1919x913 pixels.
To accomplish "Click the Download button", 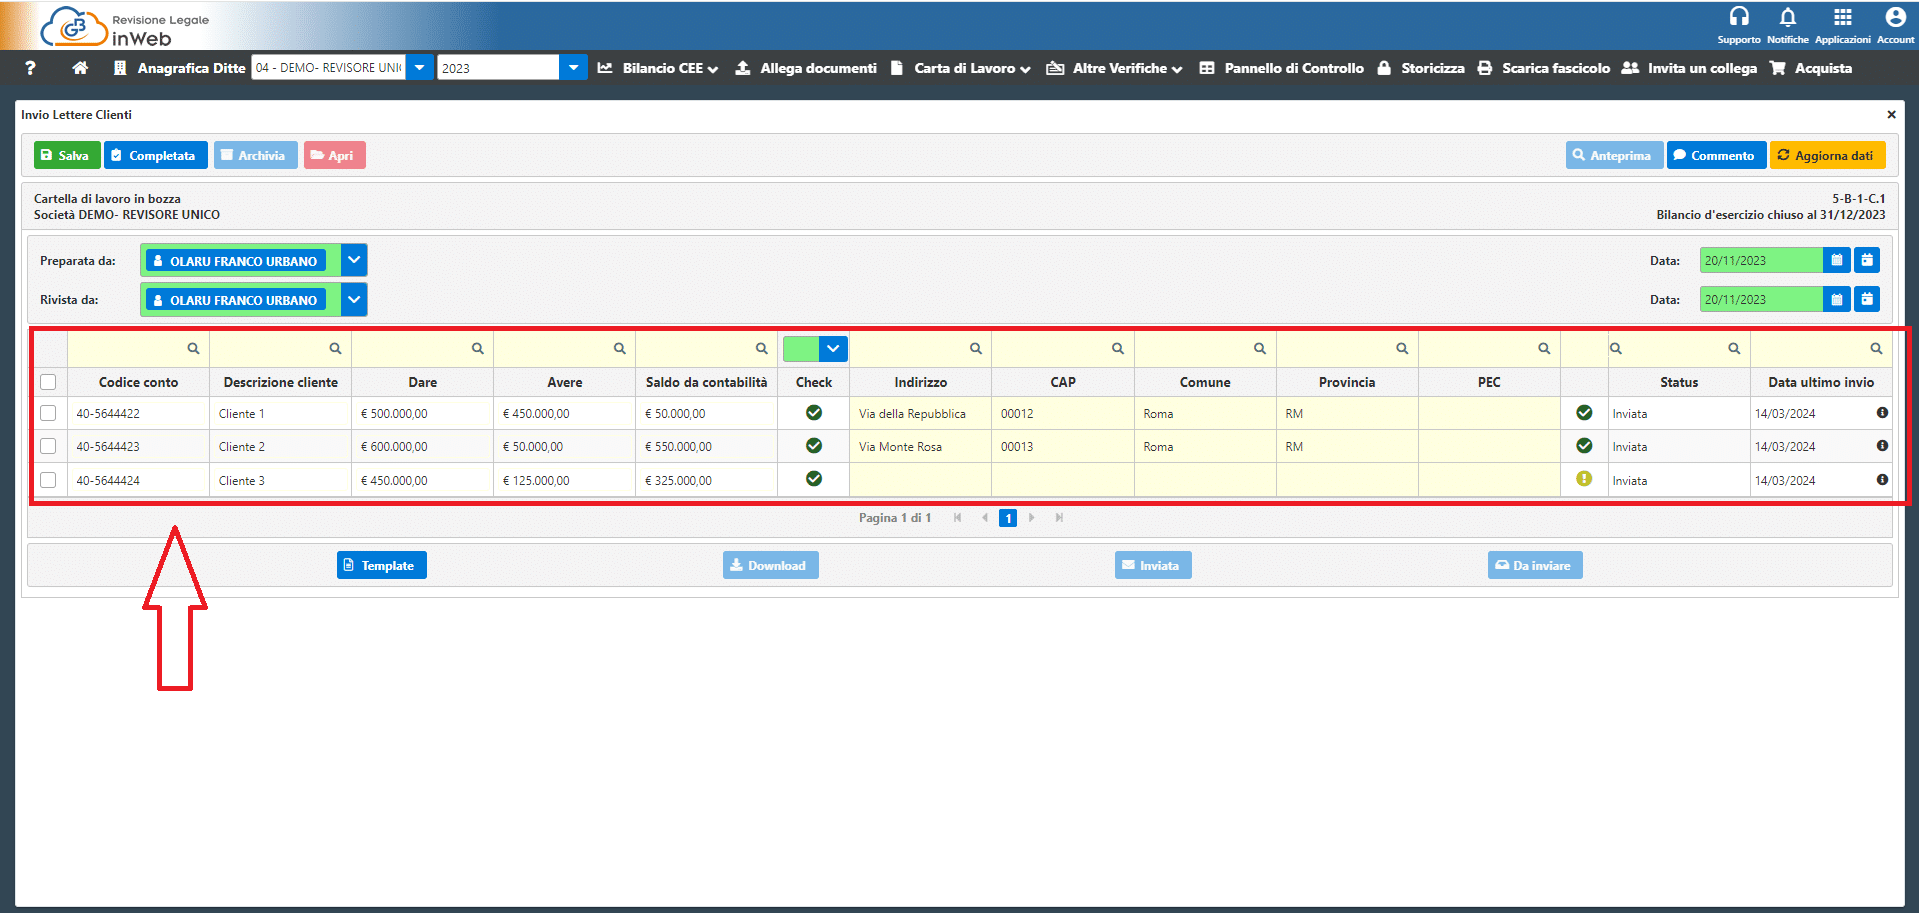I will (x=771, y=565).
